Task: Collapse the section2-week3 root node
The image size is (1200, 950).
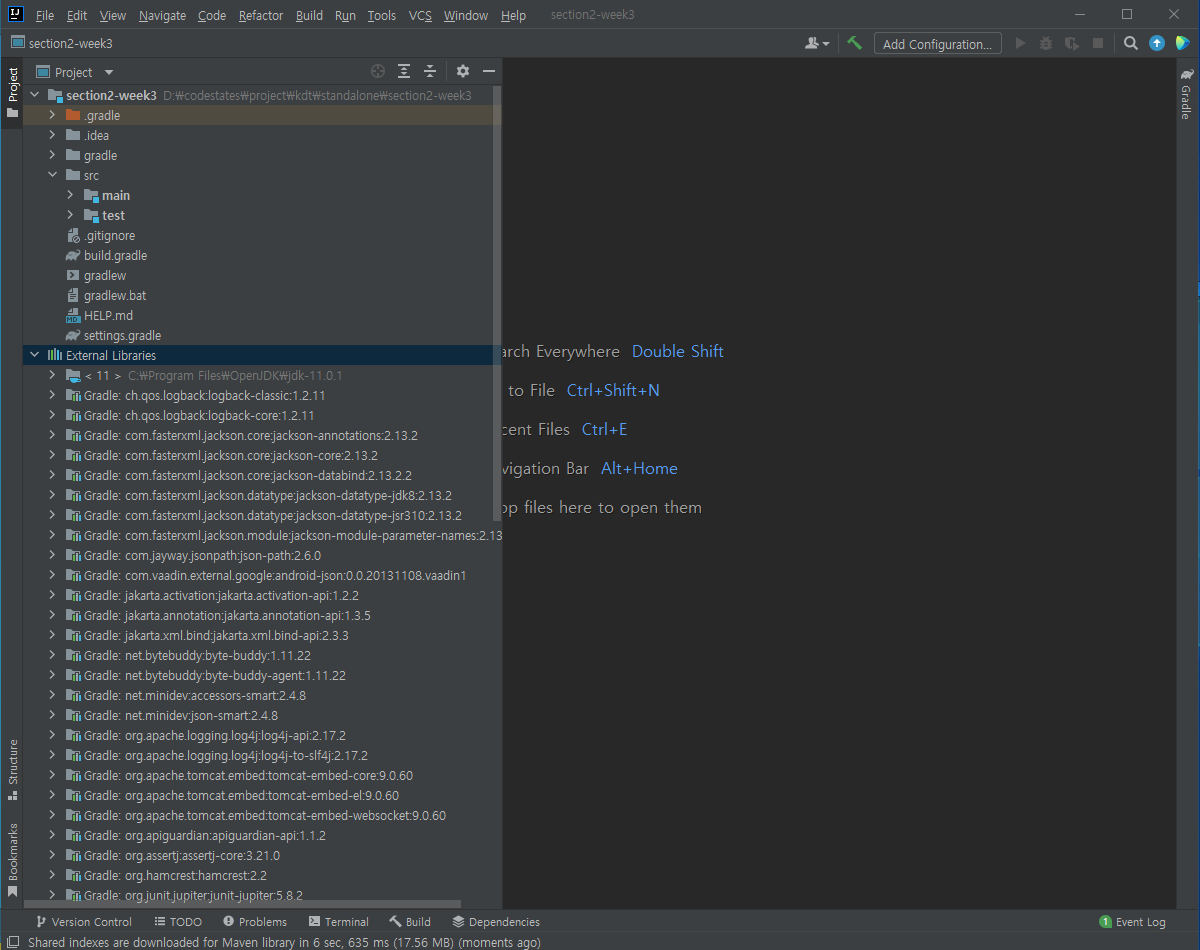Action: (x=35, y=95)
